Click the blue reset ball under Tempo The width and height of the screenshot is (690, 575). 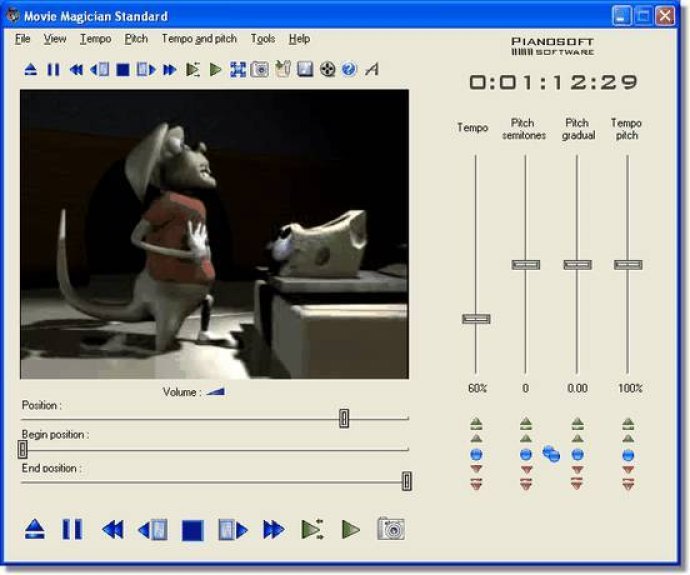[476, 454]
